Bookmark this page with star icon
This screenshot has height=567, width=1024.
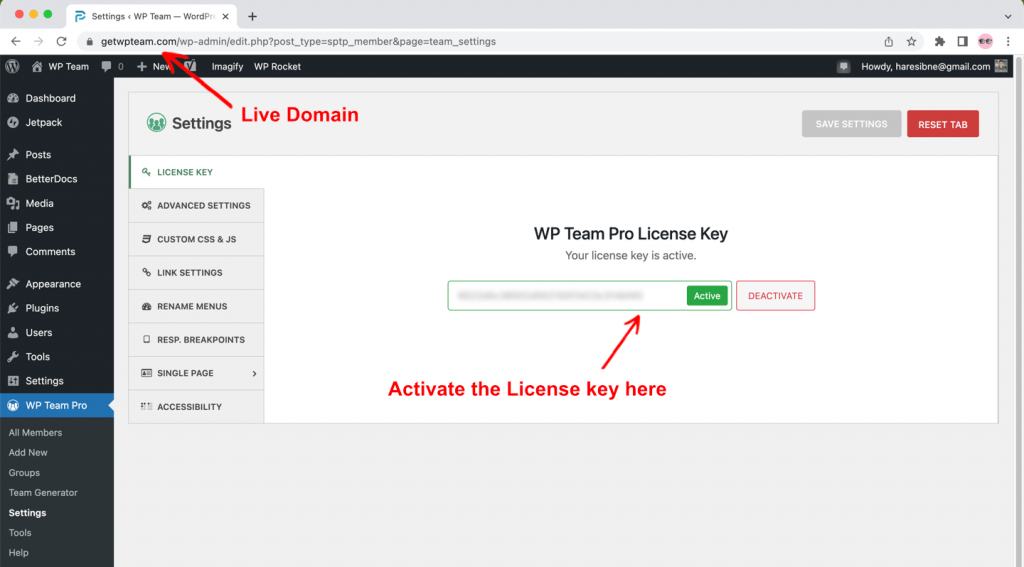click(x=912, y=42)
